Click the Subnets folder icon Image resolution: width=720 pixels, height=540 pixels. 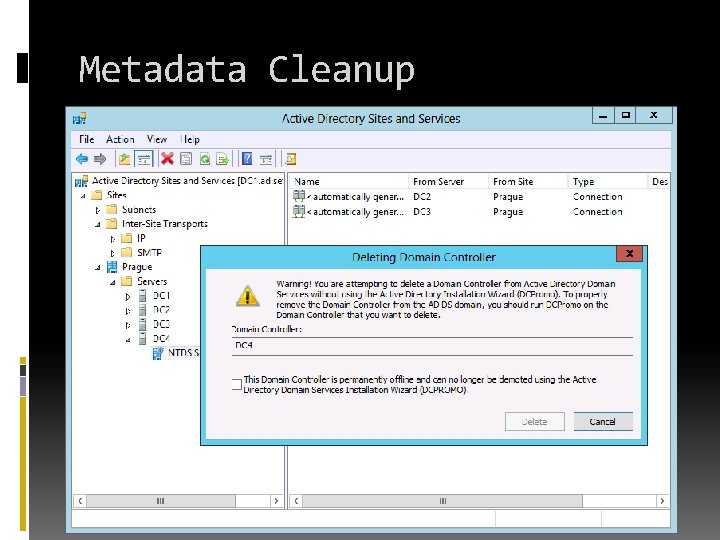click(x=112, y=209)
